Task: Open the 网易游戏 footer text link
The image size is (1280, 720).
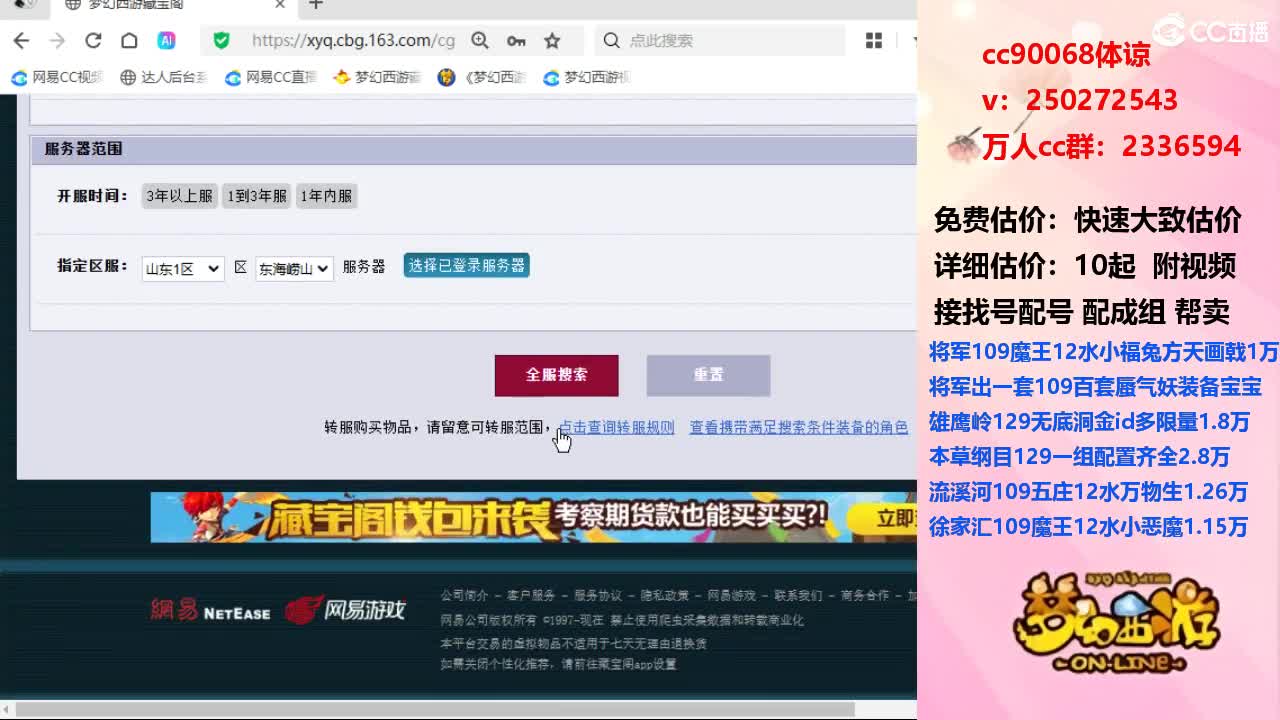Action: coord(732,596)
